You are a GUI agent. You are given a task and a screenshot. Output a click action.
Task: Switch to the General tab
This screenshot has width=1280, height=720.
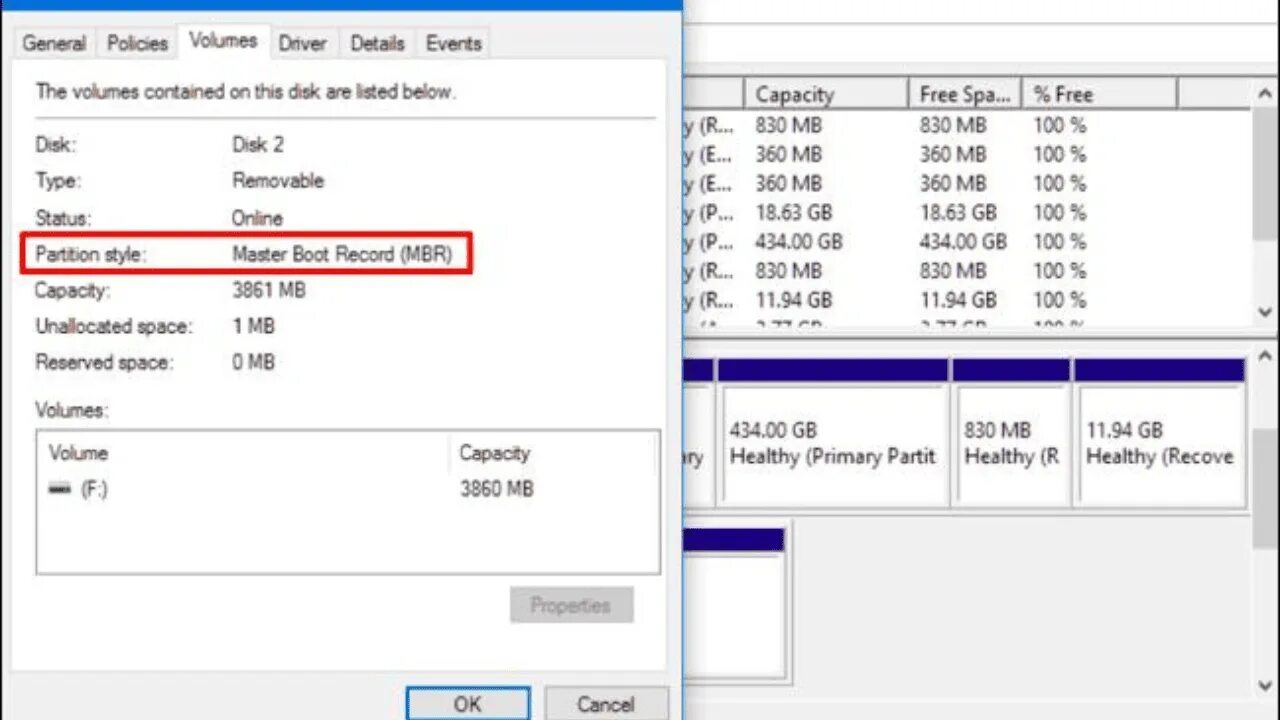pyautogui.click(x=54, y=43)
